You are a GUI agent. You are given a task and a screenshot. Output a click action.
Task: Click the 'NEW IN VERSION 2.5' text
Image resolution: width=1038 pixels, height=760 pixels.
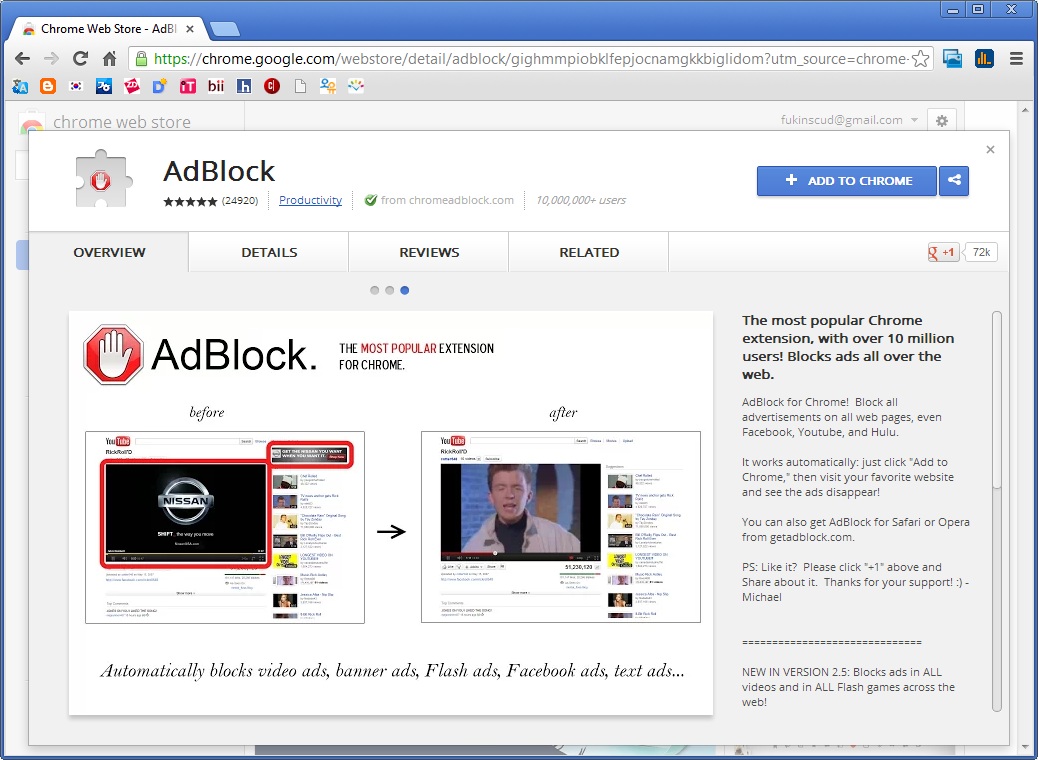pos(849,687)
